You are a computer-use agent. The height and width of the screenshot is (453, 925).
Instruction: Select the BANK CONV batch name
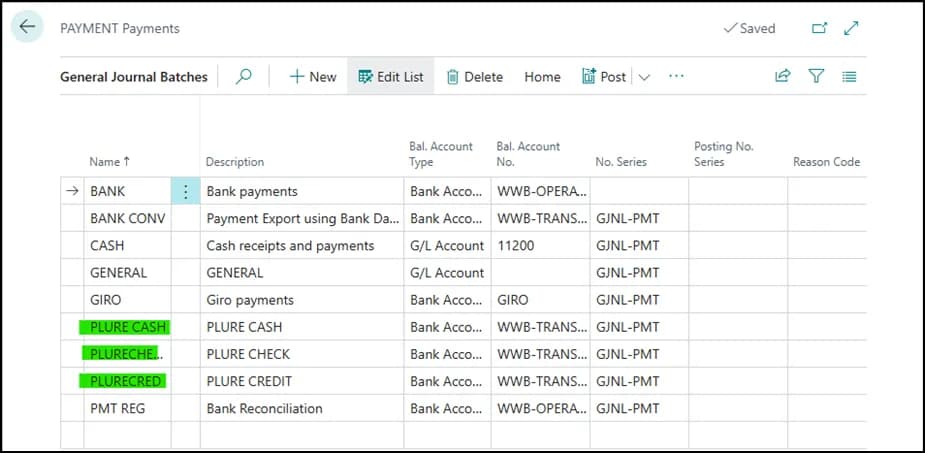pos(127,218)
